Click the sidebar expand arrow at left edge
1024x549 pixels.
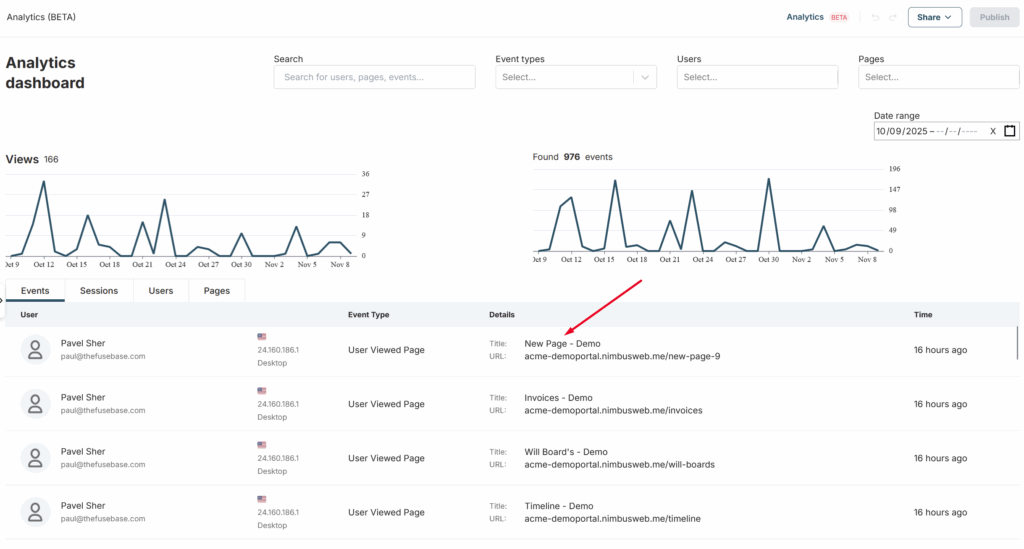tap(3, 299)
